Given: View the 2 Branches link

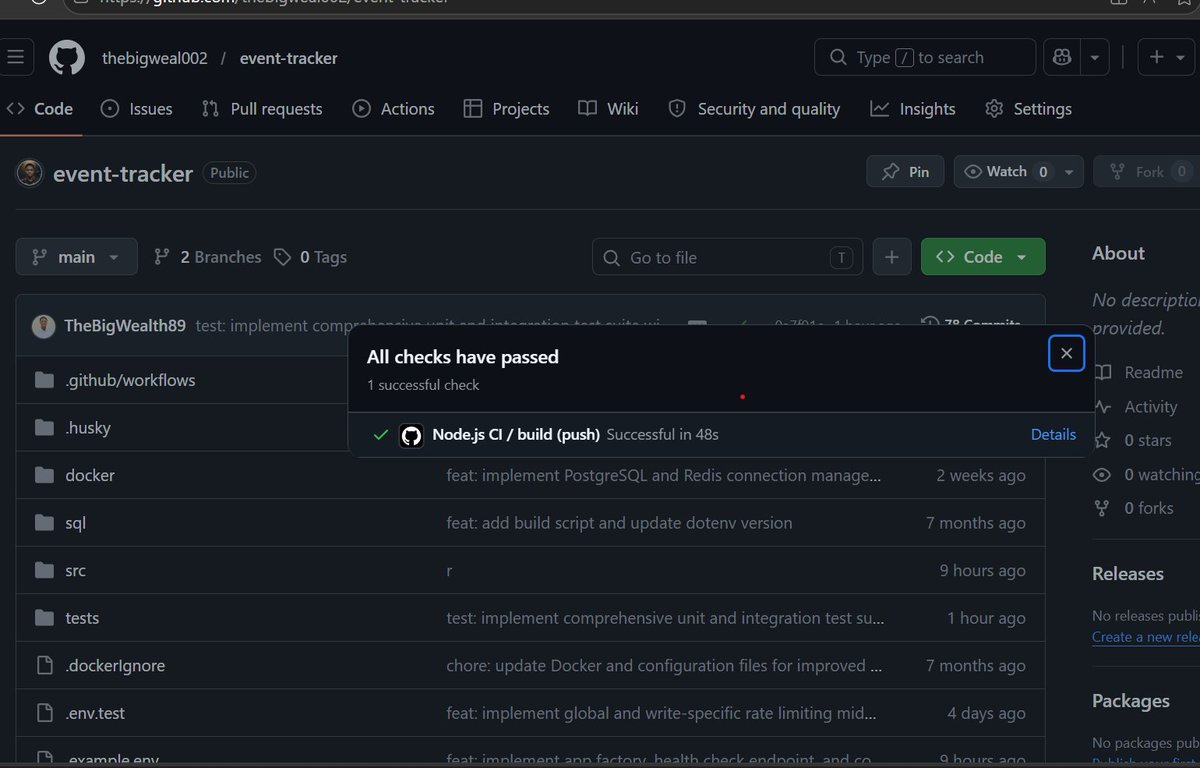Looking at the screenshot, I should click(207, 257).
